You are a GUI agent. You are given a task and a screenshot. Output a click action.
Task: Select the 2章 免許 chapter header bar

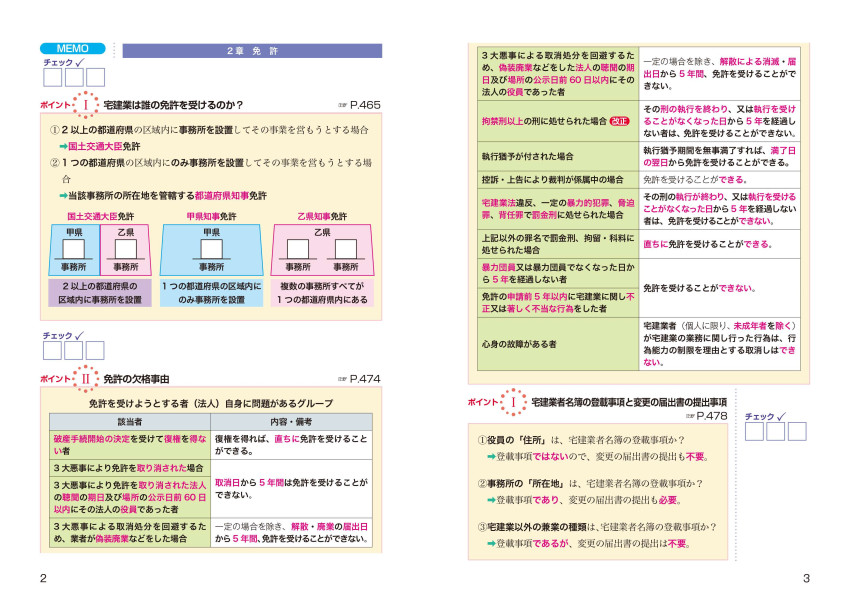(251, 50)
